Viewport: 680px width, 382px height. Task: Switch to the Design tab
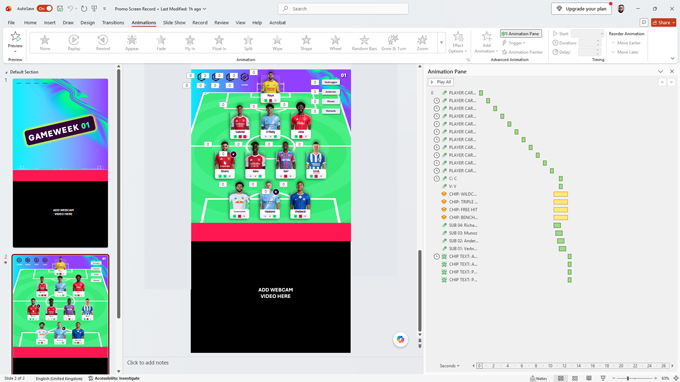point(87,23)
